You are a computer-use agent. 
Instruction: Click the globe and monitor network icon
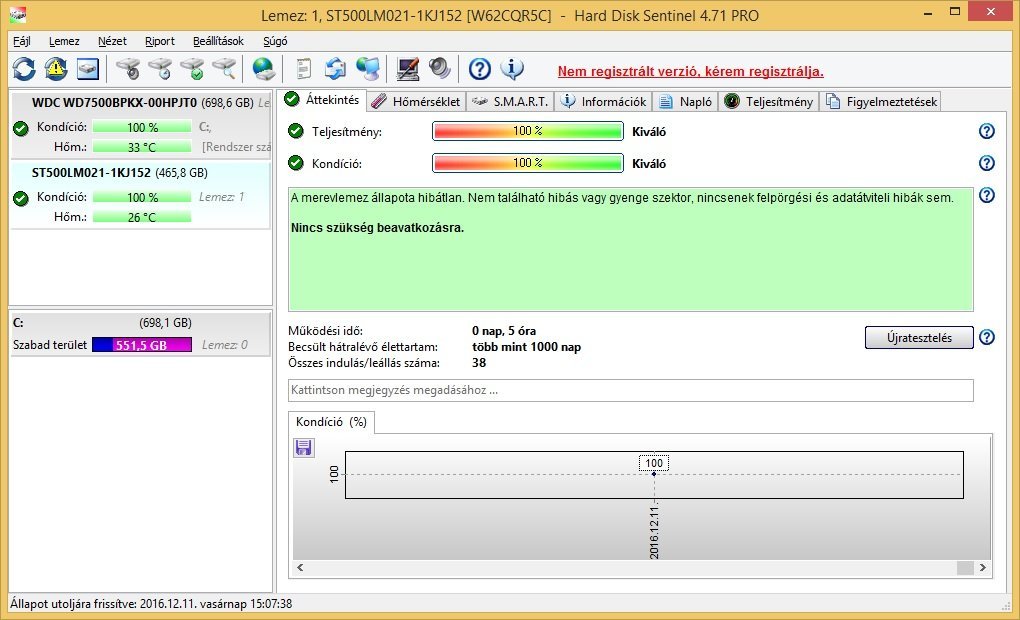point(368,69)
